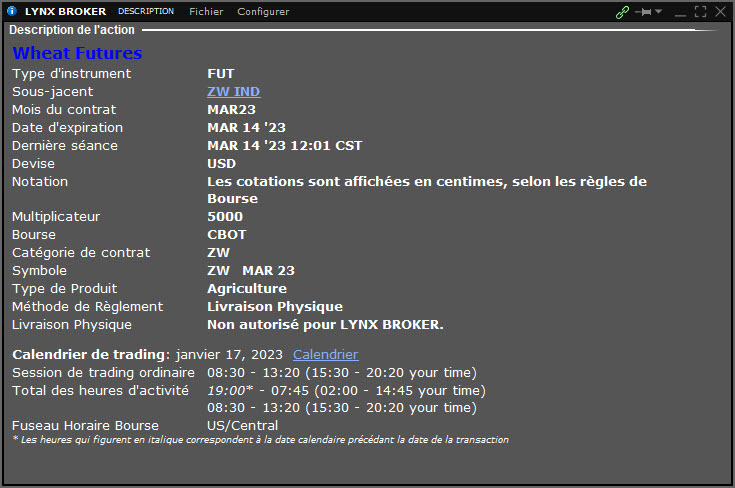
Task: Select 'Non autorisé pour LYNX BROKER.' text
Action: coord(325,325)
